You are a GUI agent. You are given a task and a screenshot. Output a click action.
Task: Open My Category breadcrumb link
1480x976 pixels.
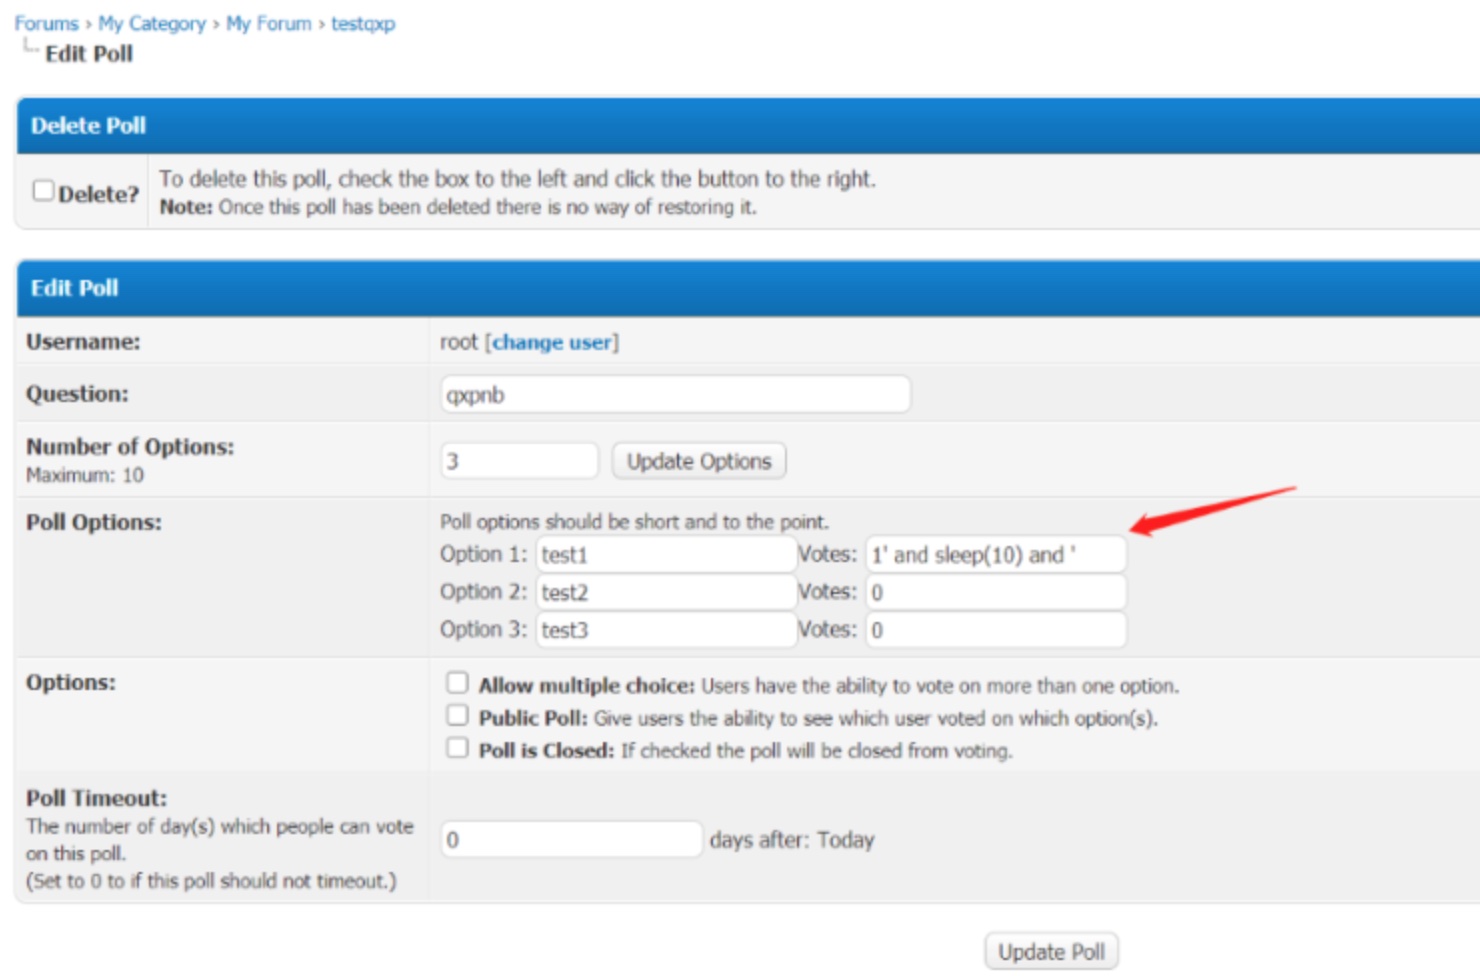[152, 23]
